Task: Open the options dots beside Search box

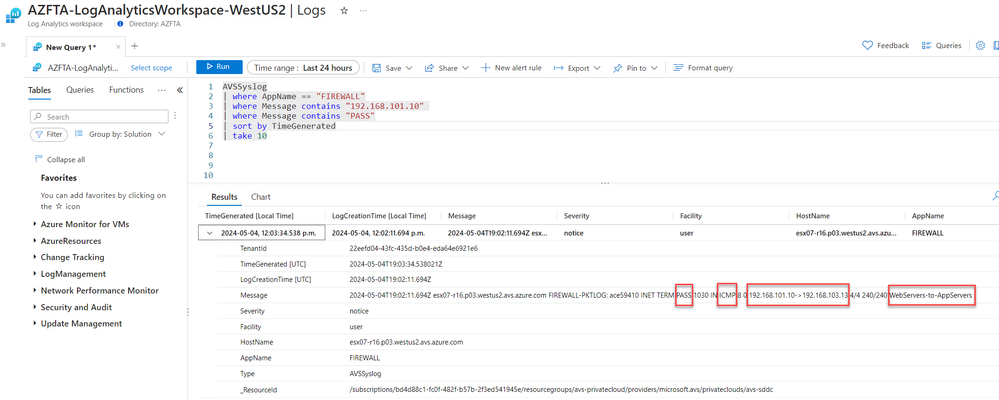Action: [175, 117]
